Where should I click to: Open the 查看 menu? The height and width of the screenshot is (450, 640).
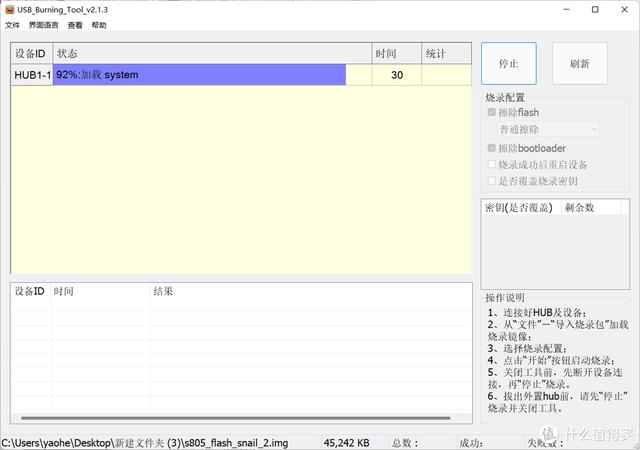75,25
